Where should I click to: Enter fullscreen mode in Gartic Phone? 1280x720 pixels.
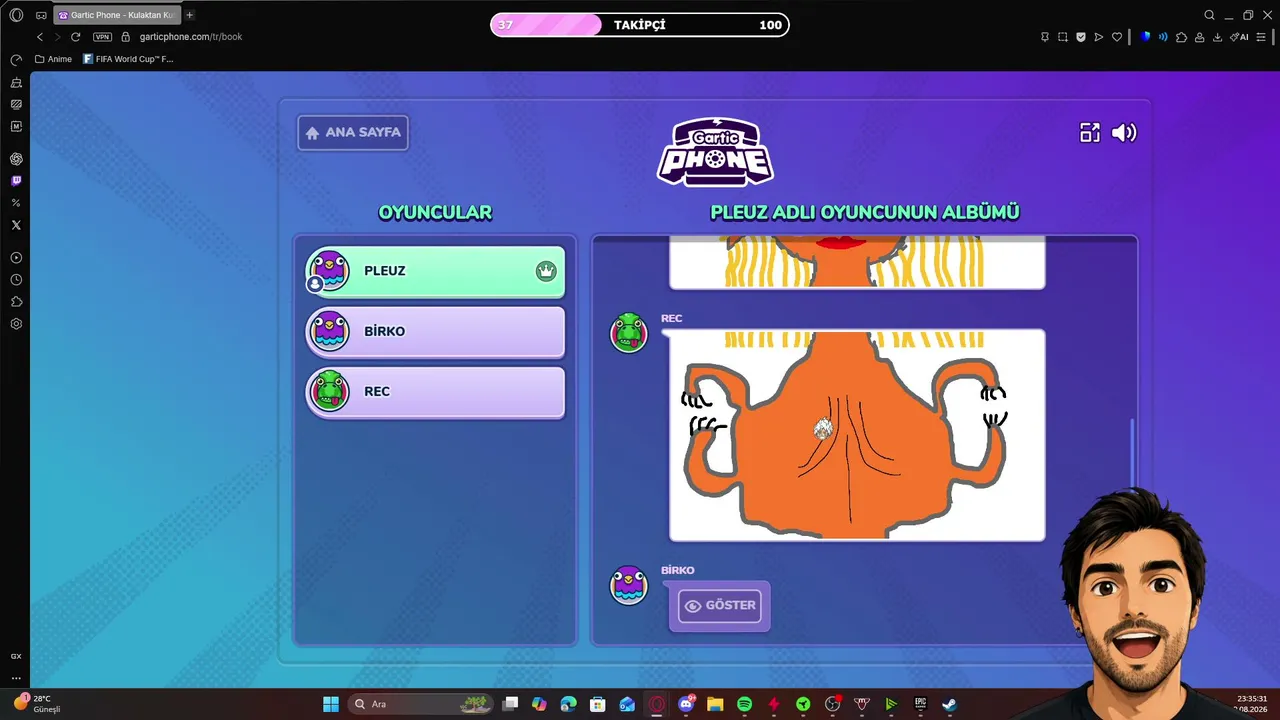tap(1090, 133)
